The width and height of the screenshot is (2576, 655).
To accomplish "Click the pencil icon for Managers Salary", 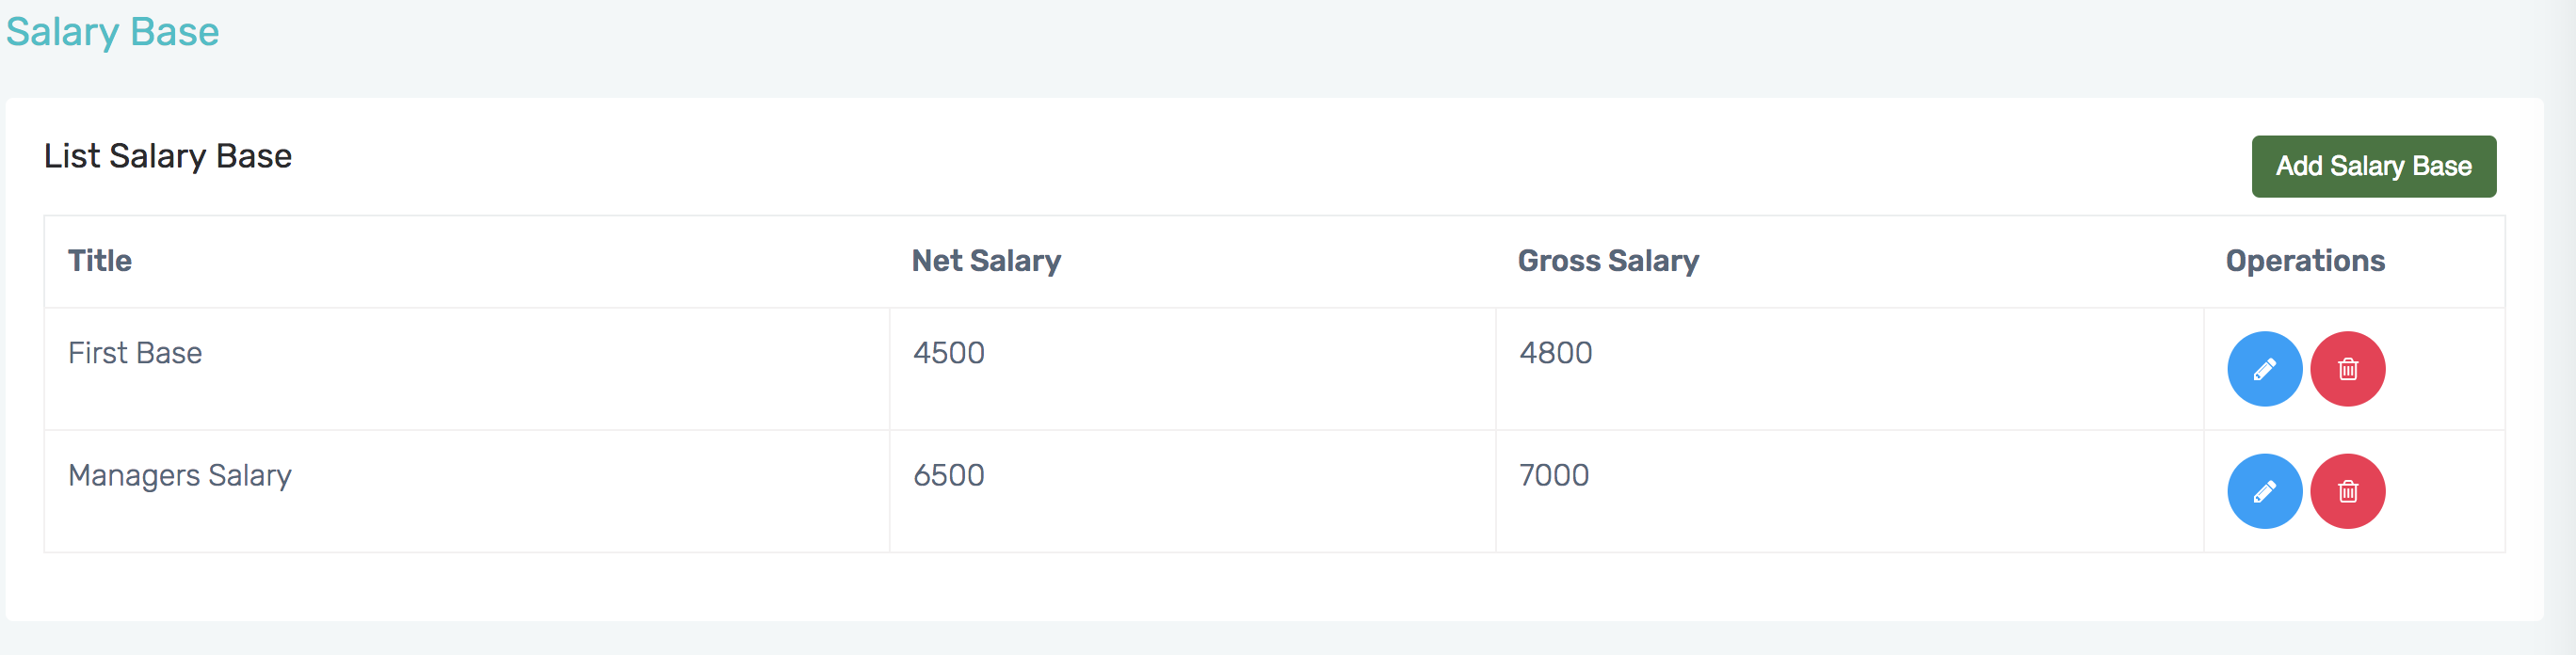I will tap(2264, 491).
